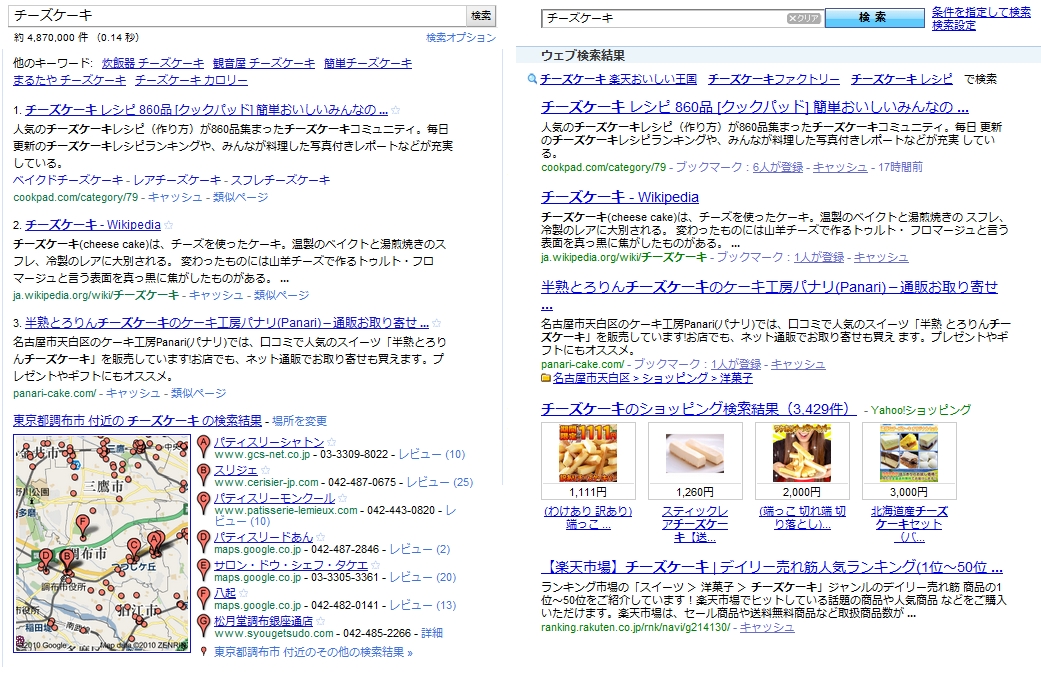1041x677 pixels.
Task: Click the small pin icon next to その他の検索結果
Action: tap(204, 652)
